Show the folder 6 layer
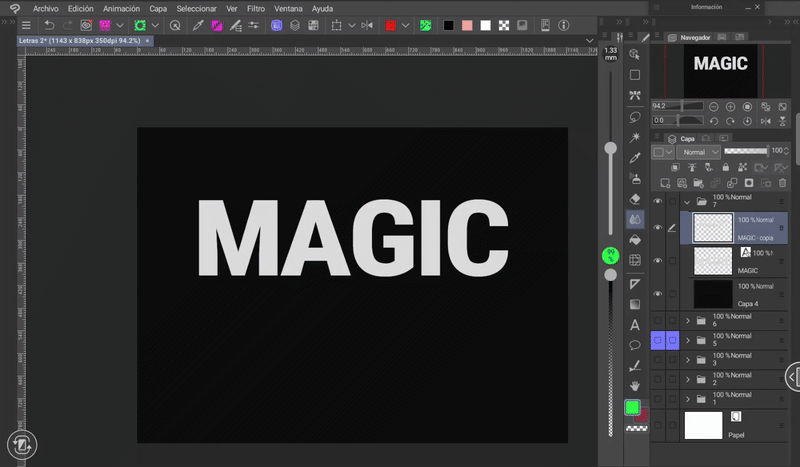Viewport: 800px width, 467px height. tap(658, 321)
